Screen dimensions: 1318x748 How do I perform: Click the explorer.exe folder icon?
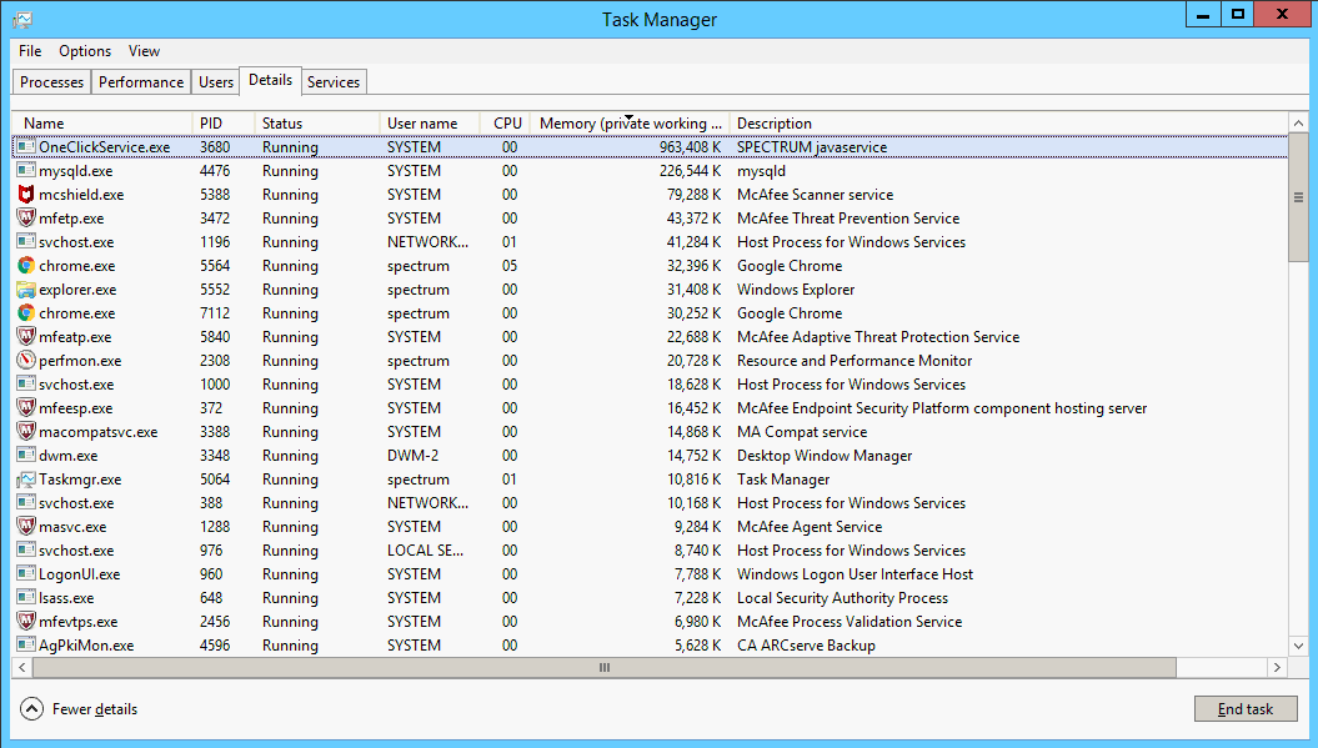(x=26, y=290)
